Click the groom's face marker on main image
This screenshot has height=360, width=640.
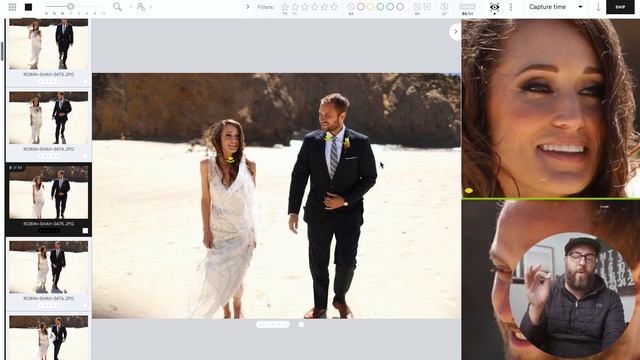(x=329, y=138)
